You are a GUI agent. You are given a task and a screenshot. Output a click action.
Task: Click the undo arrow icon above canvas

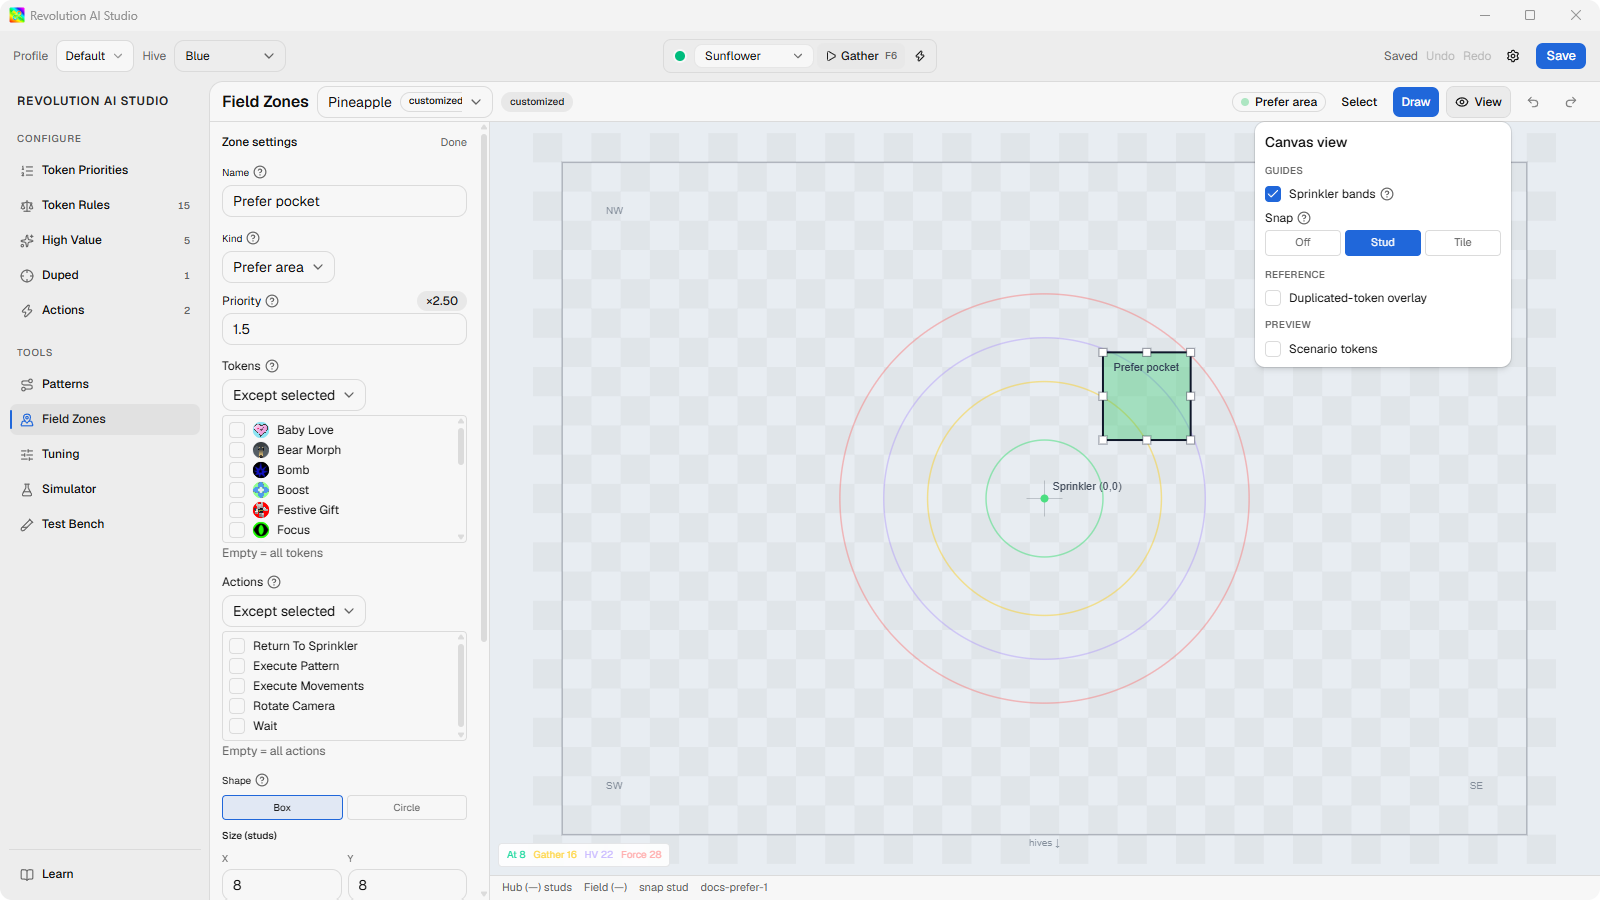pyautogui.click(x=1533, y=102)
